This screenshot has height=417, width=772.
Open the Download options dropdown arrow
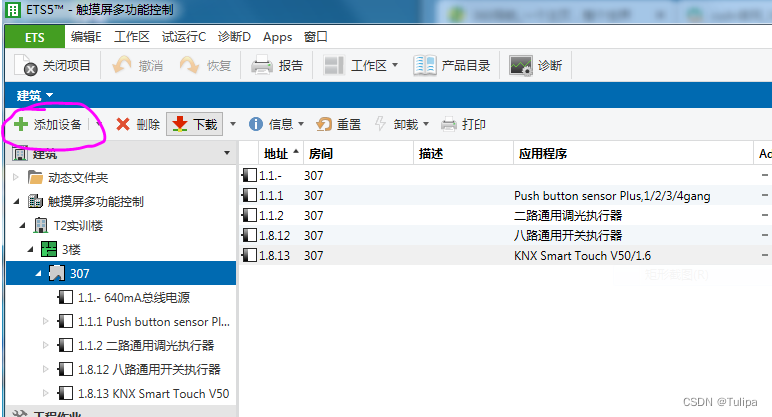pyautogui.click(x=233, y=124)
